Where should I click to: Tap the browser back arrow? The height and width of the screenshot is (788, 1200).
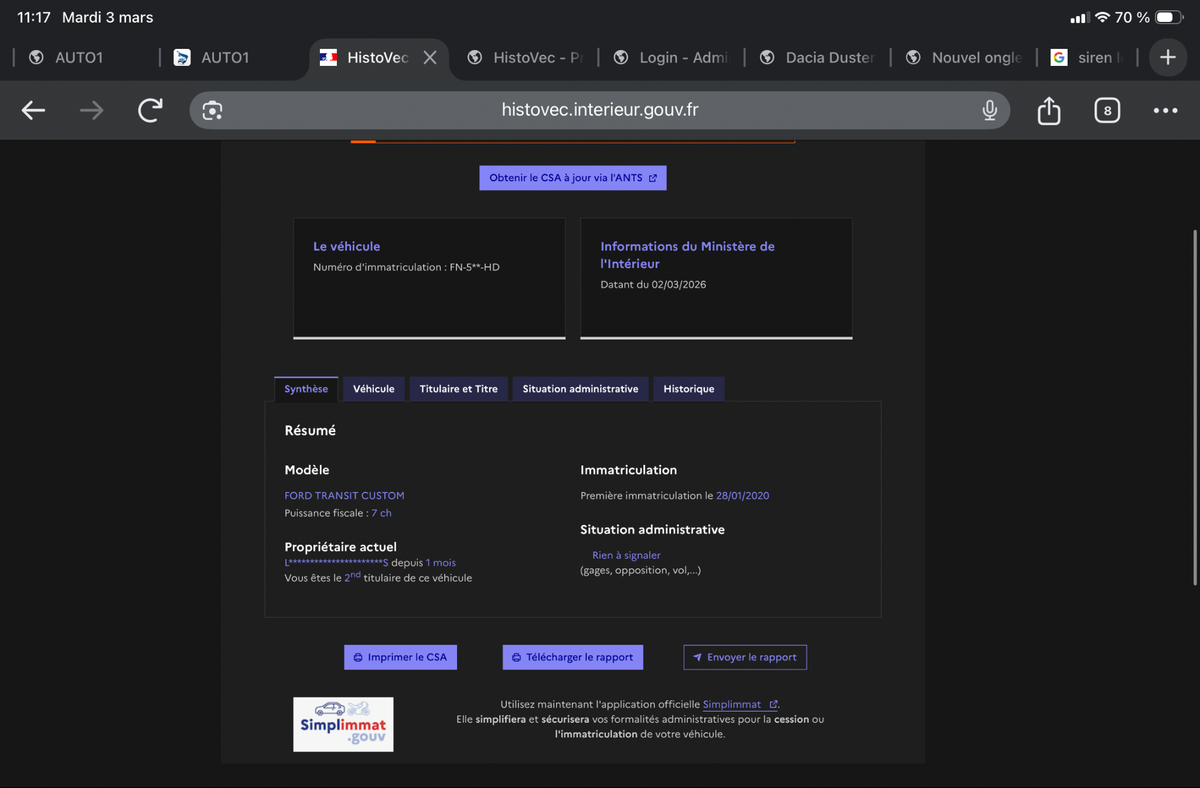coord(34,110)
